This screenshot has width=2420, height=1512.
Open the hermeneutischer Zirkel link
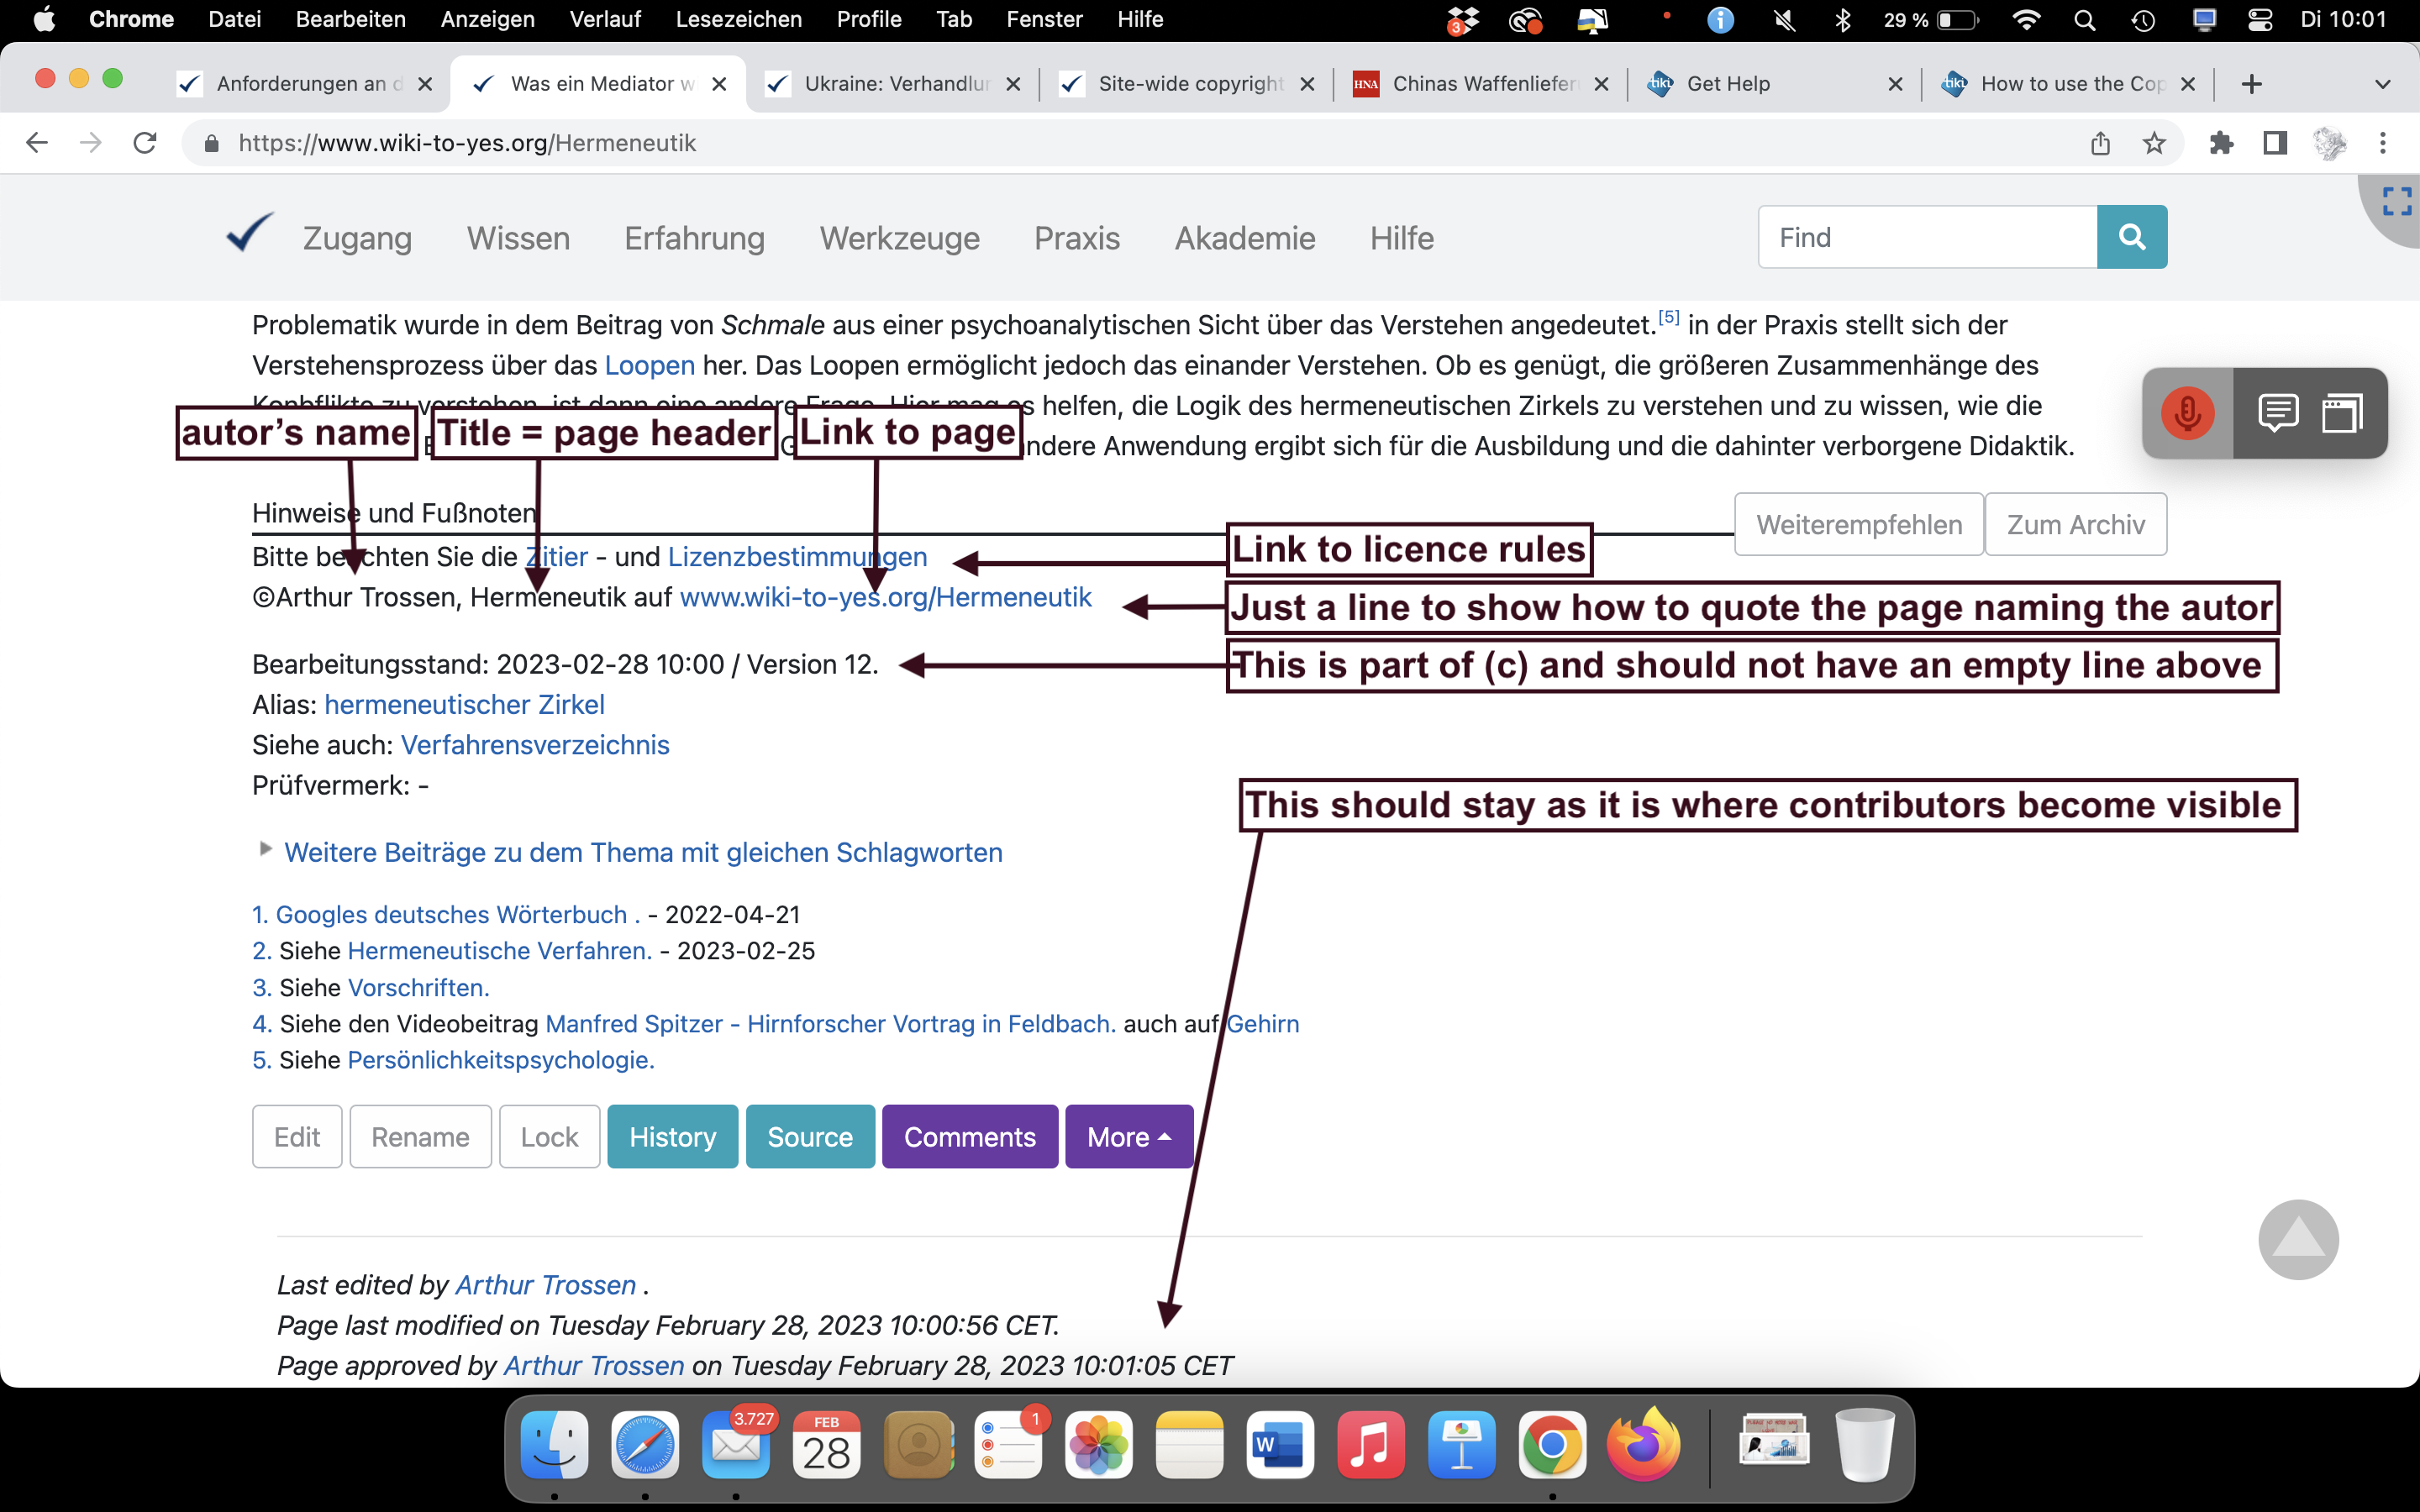[464, 705]
